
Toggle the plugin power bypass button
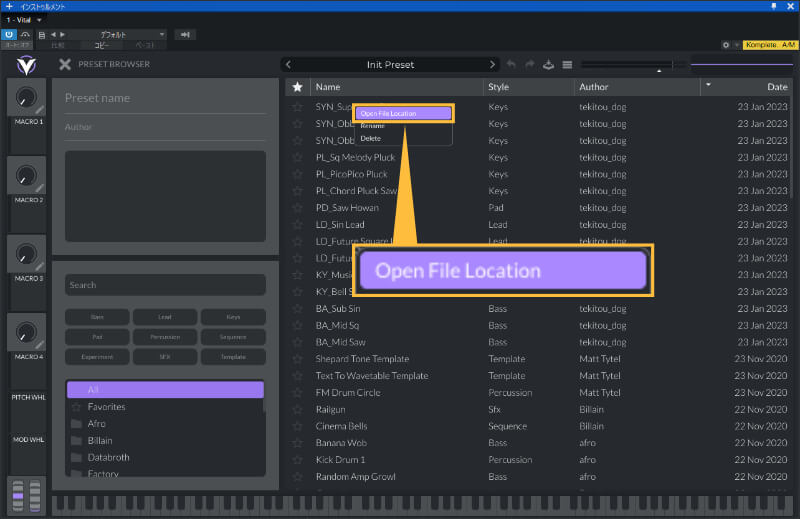click(9, 35)
